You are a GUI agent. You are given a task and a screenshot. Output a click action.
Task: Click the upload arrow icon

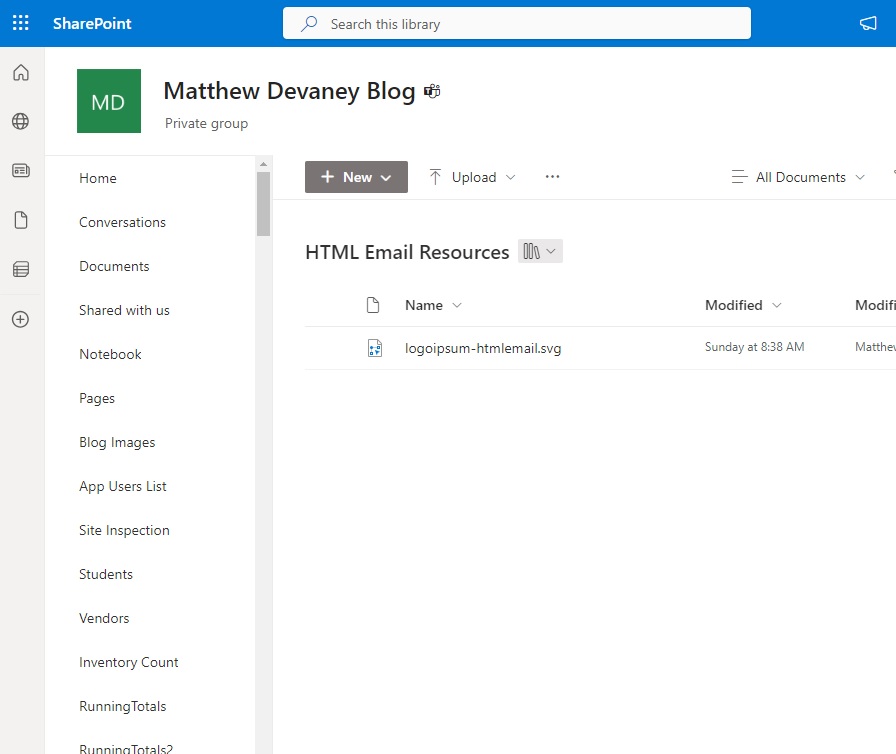[435, 177]
